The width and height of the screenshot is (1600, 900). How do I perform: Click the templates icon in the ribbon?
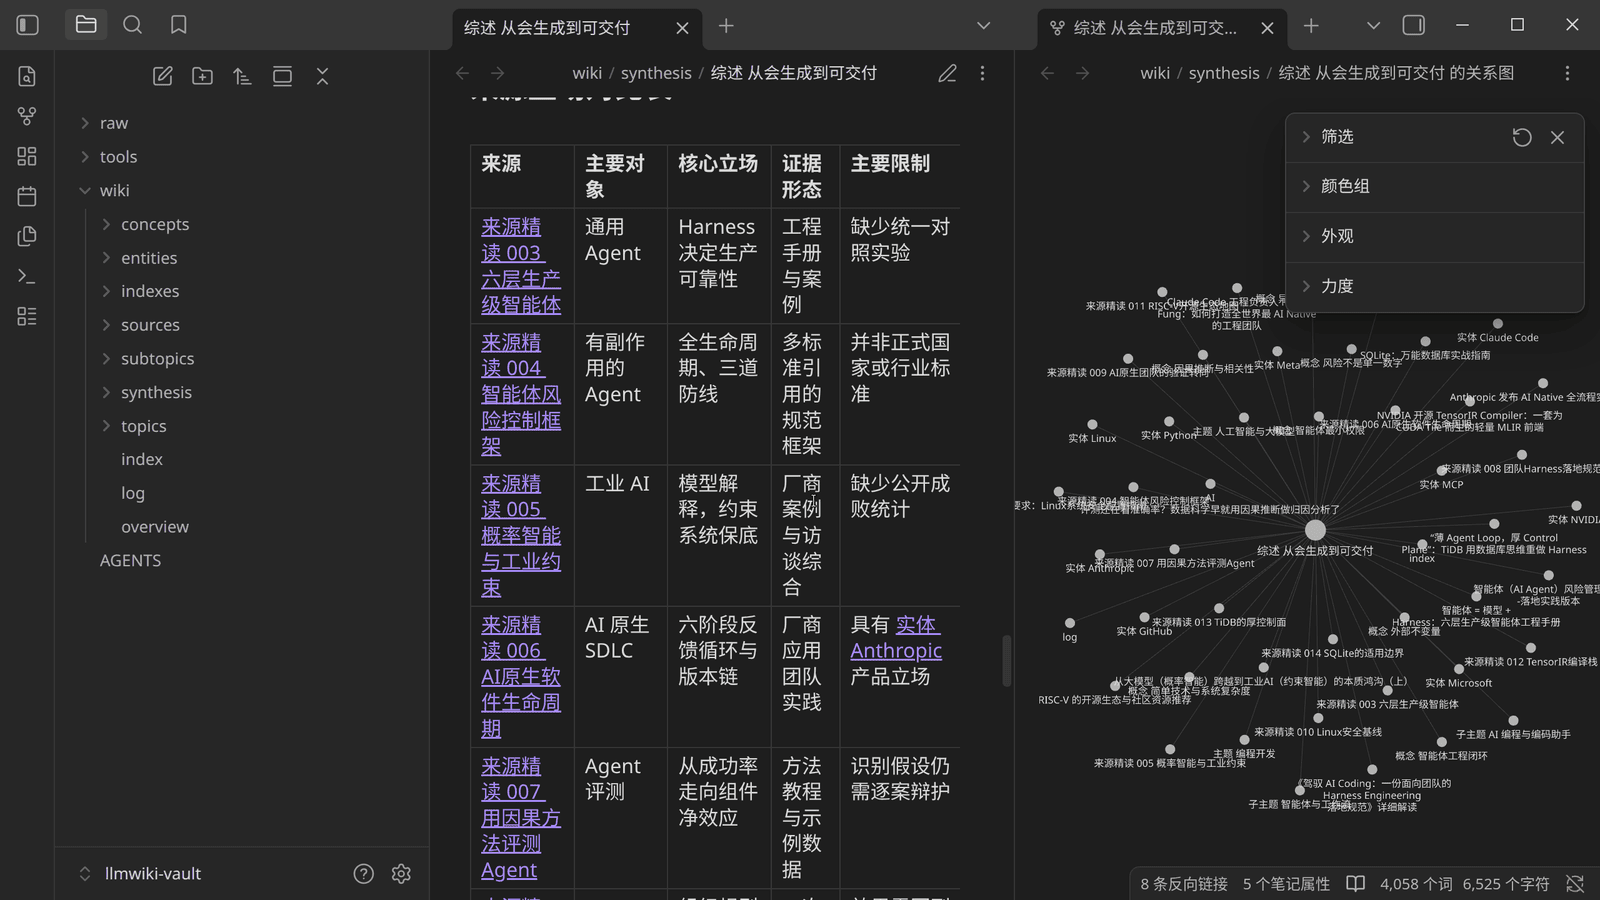tap(27, 236)
